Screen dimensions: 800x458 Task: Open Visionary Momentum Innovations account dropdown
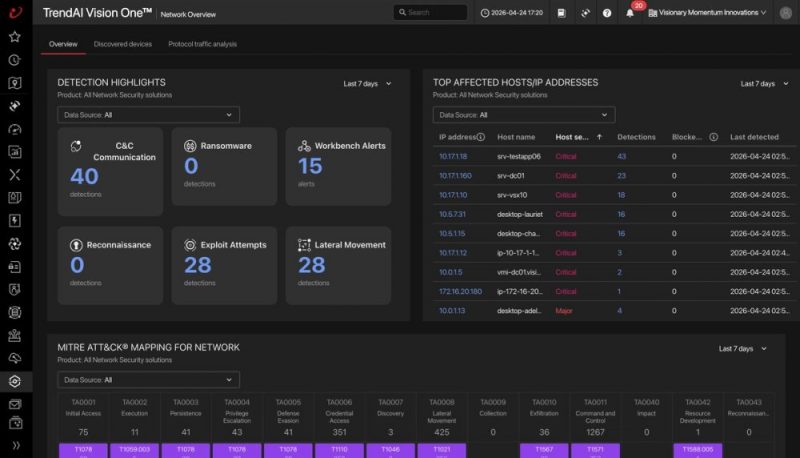click(x=707, y=13)
